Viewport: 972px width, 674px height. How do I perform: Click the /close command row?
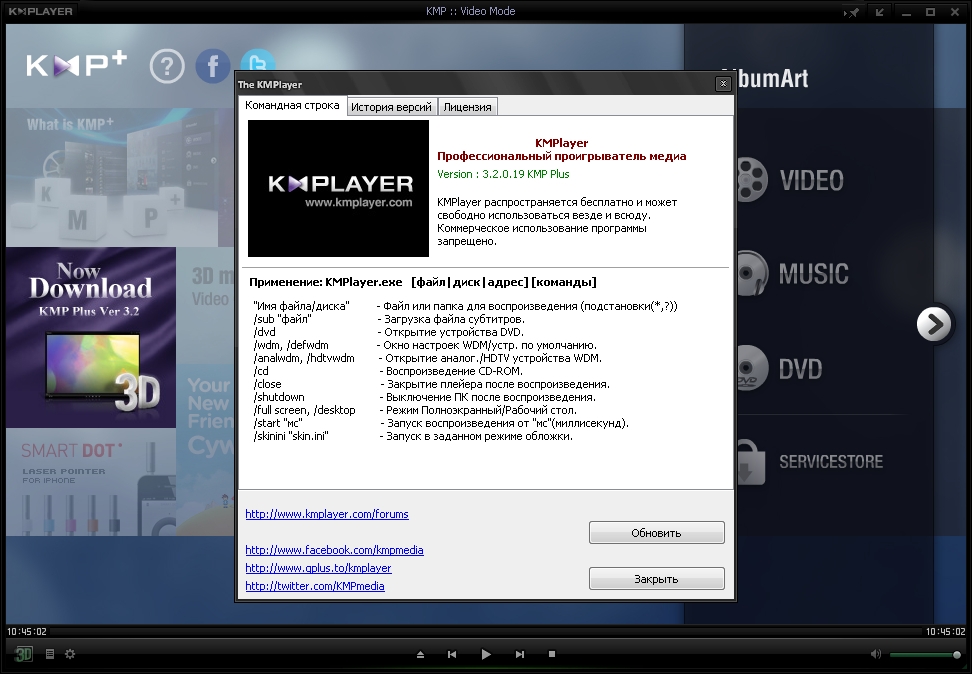coord(431,384)
